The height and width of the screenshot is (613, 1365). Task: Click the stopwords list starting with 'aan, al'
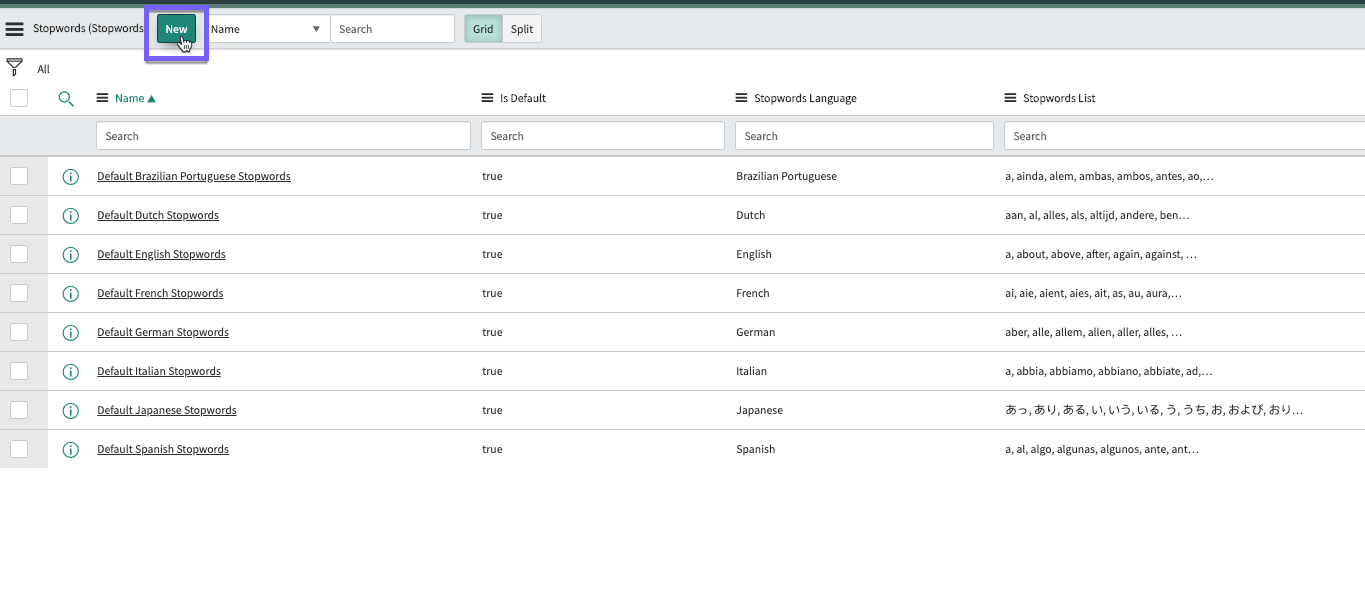point(1097,215)
